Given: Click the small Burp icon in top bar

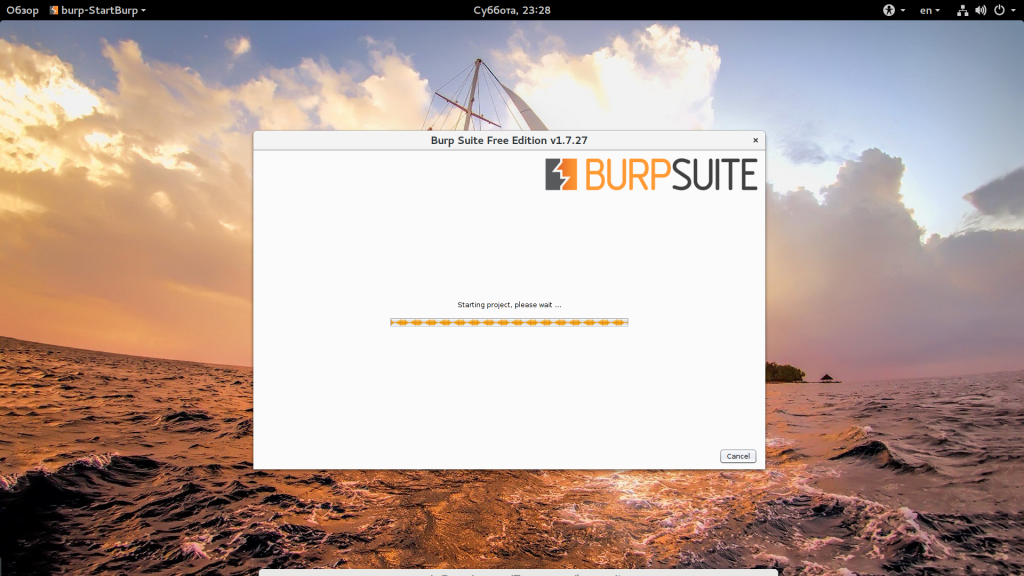Looking at the screenshot, I should tap(54, 10).
